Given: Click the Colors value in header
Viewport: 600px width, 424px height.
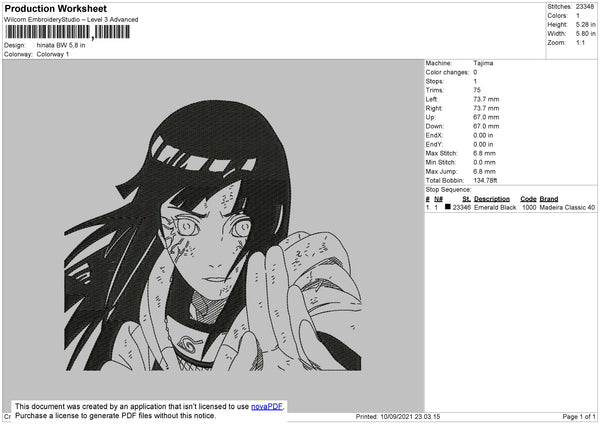Looking at the screenshot, I should pos(578,16).
